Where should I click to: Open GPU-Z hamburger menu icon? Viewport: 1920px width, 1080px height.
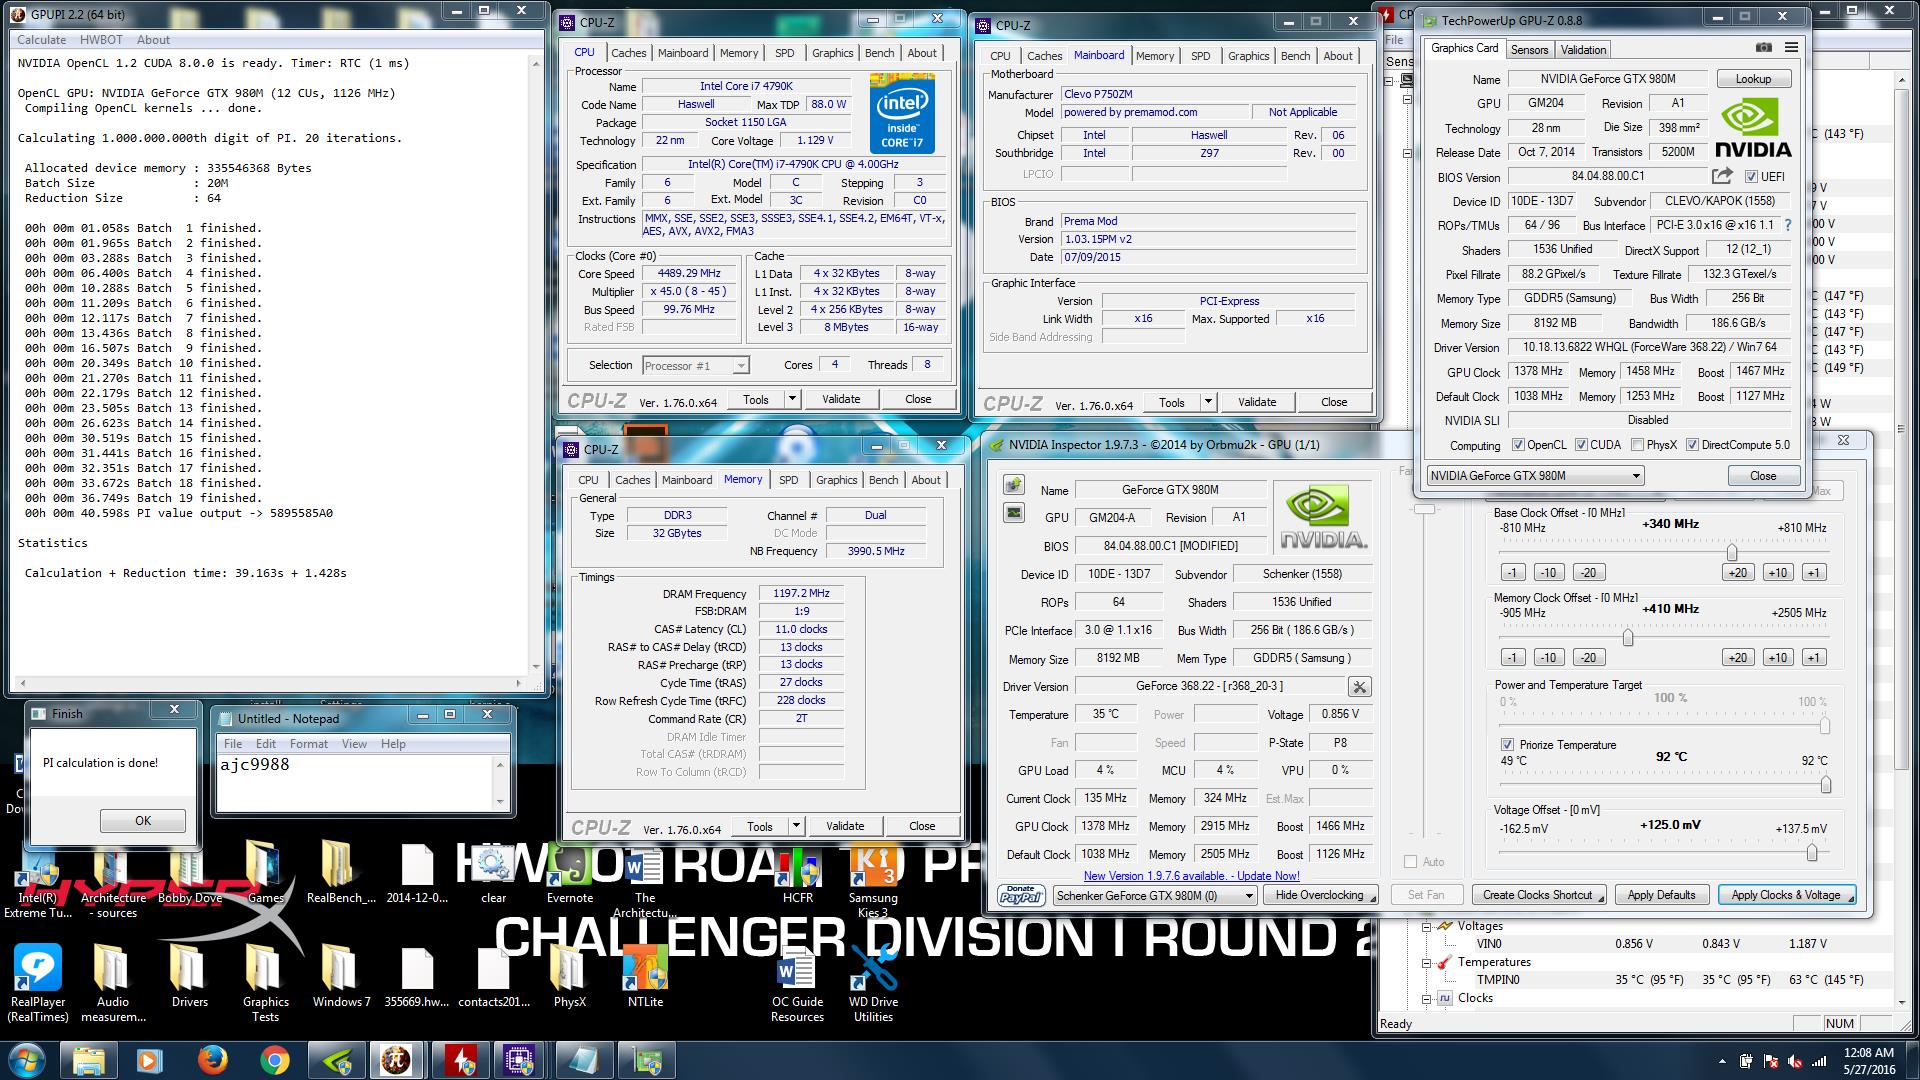click(1791, 47)
